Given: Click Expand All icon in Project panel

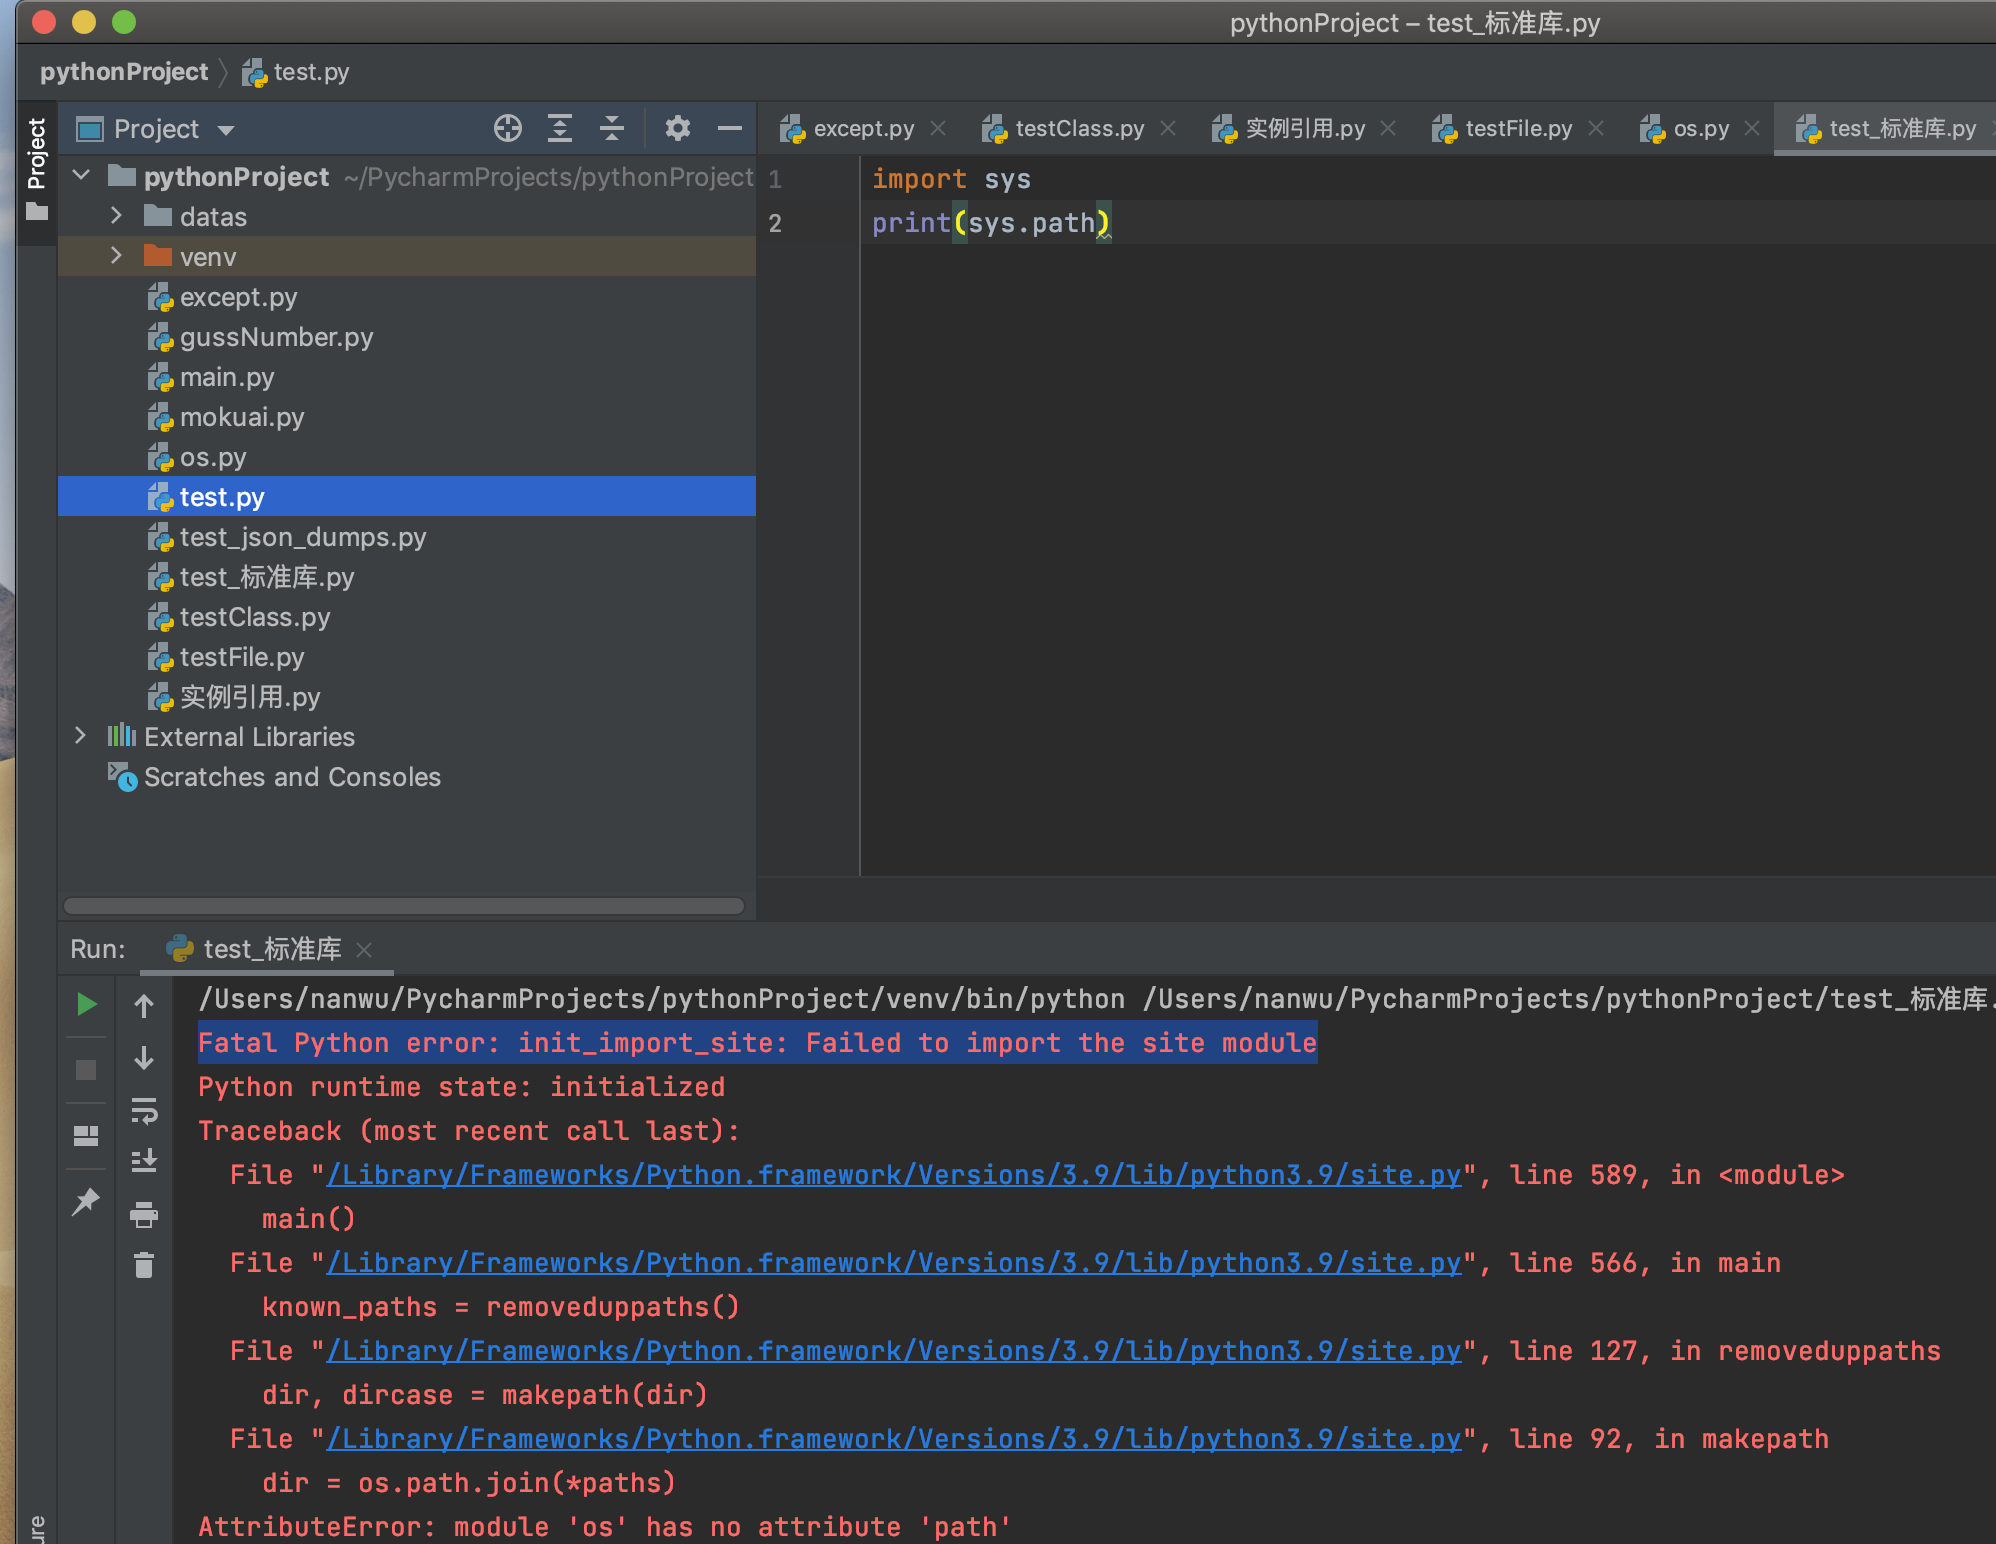Looking at the screenshot, I should [560, 128].
